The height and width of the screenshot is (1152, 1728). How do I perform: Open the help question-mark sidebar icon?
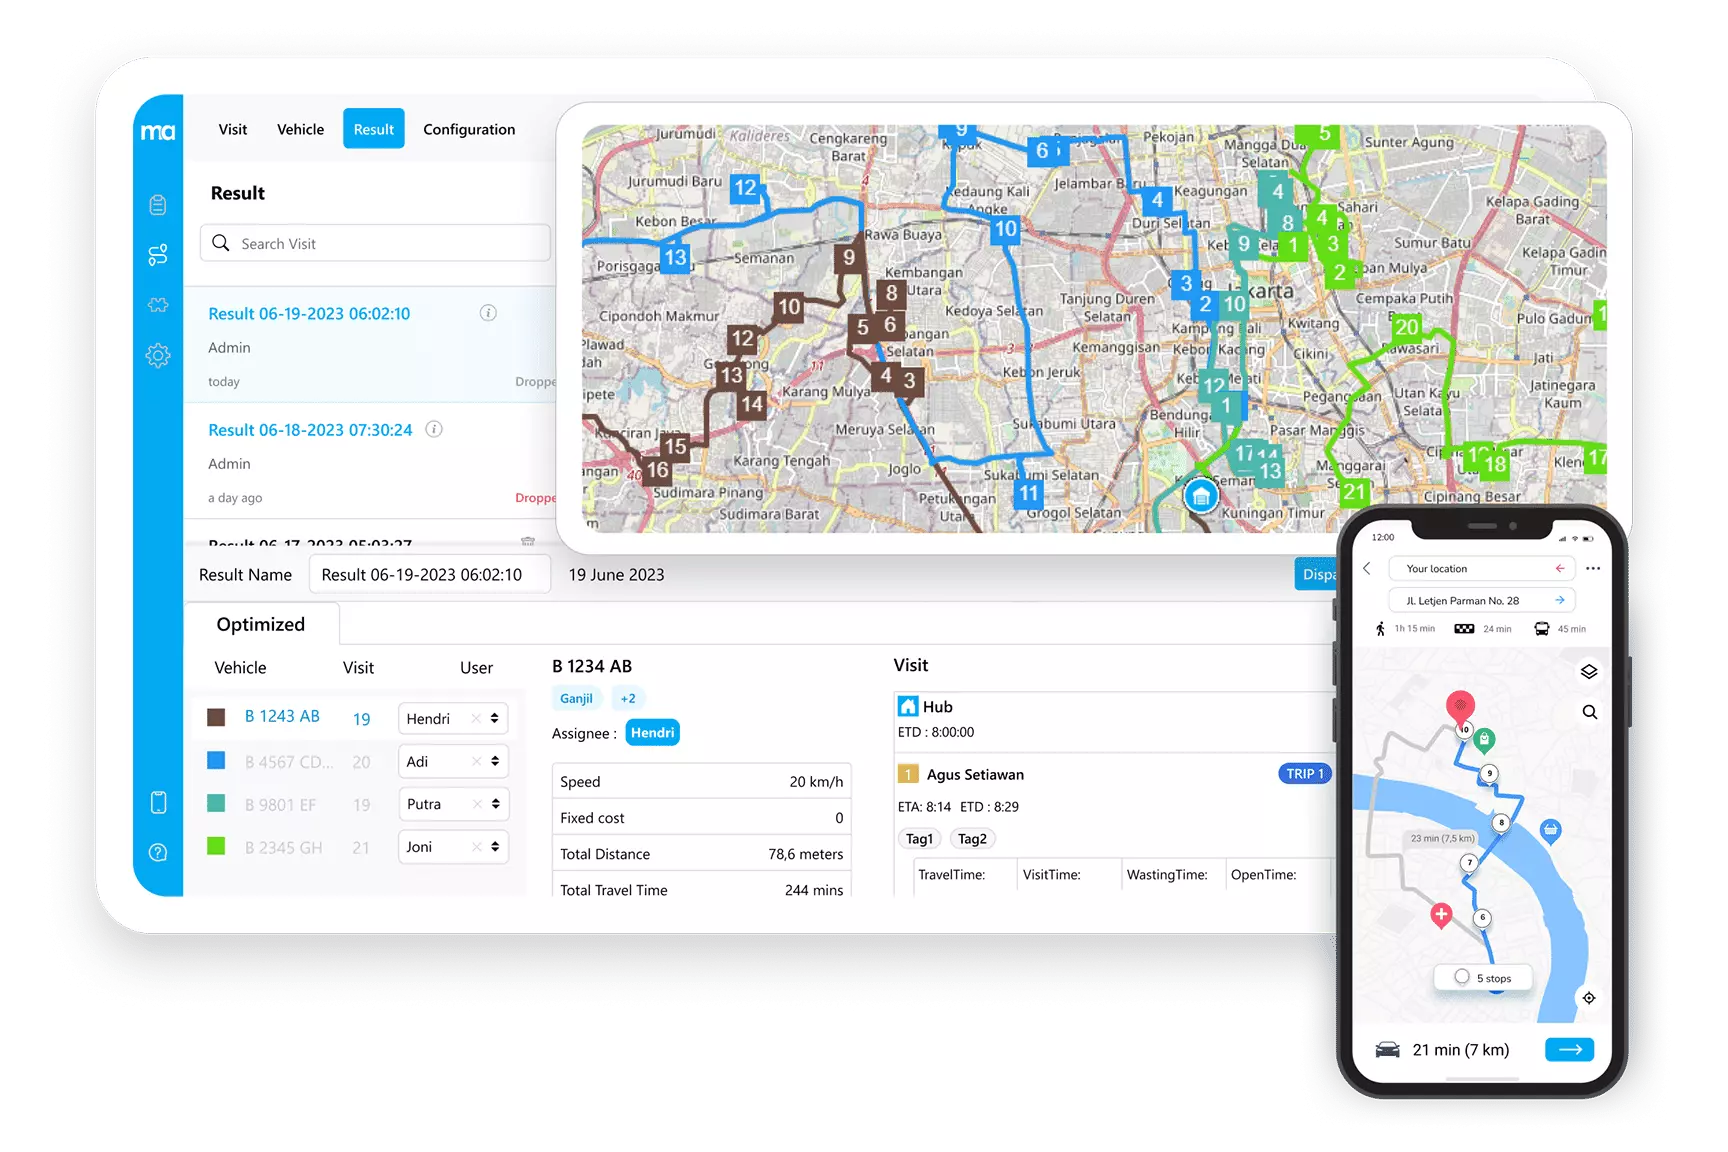click(158, 852)
